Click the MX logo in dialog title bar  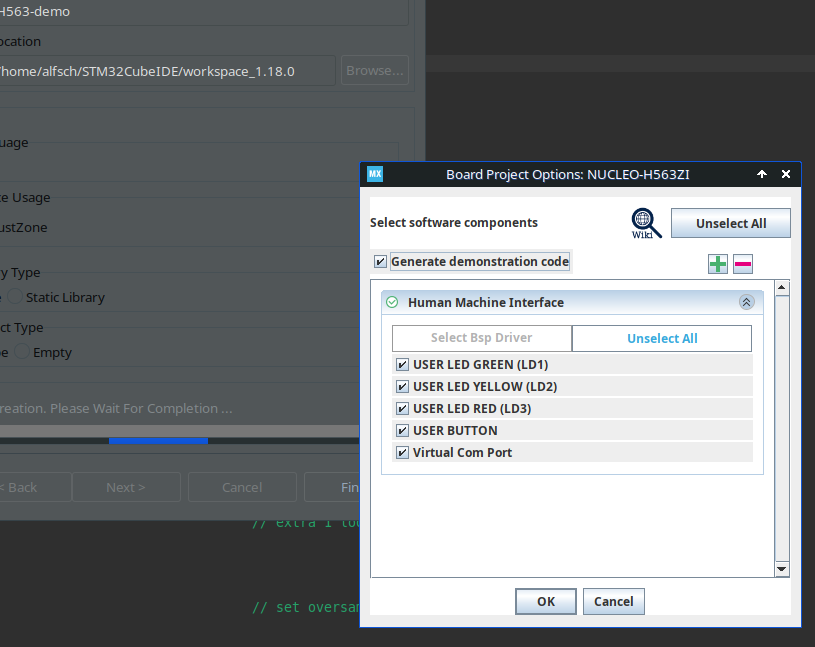pyautogui.click(x=375, y=174)
